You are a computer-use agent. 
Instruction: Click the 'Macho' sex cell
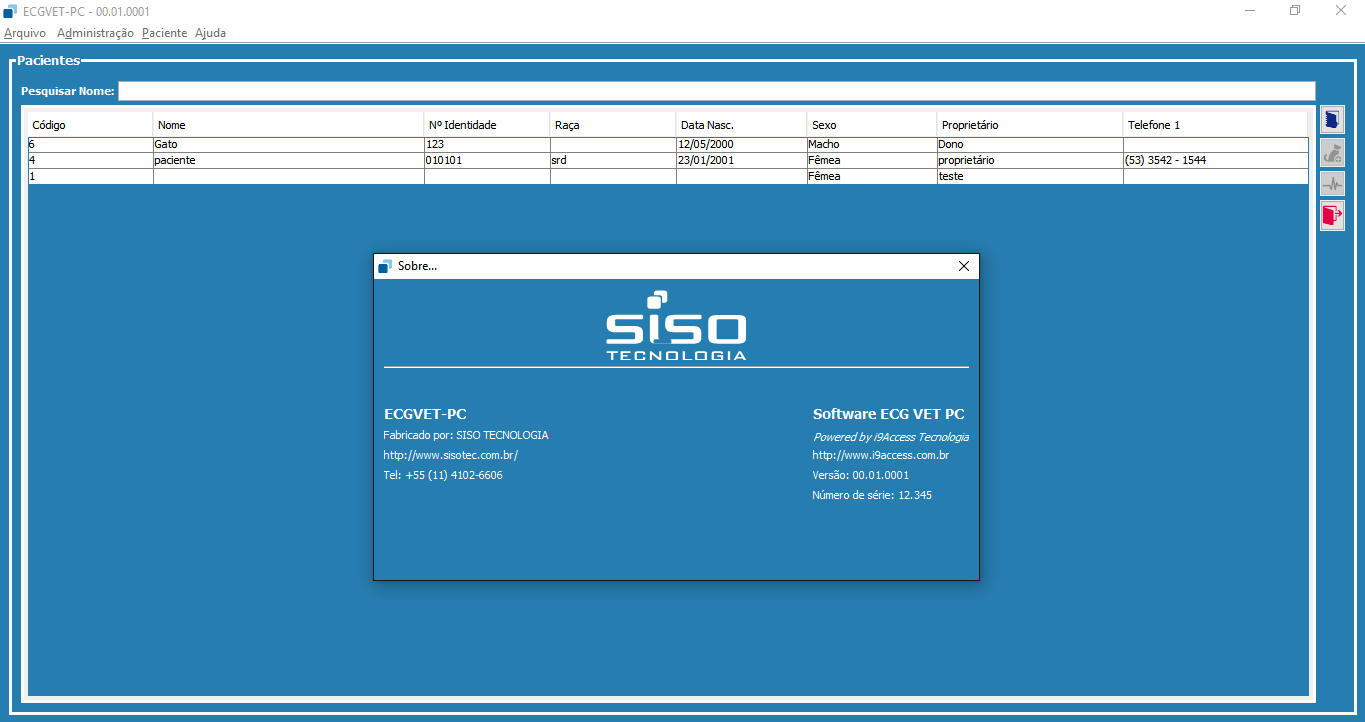tap(871, 145)
